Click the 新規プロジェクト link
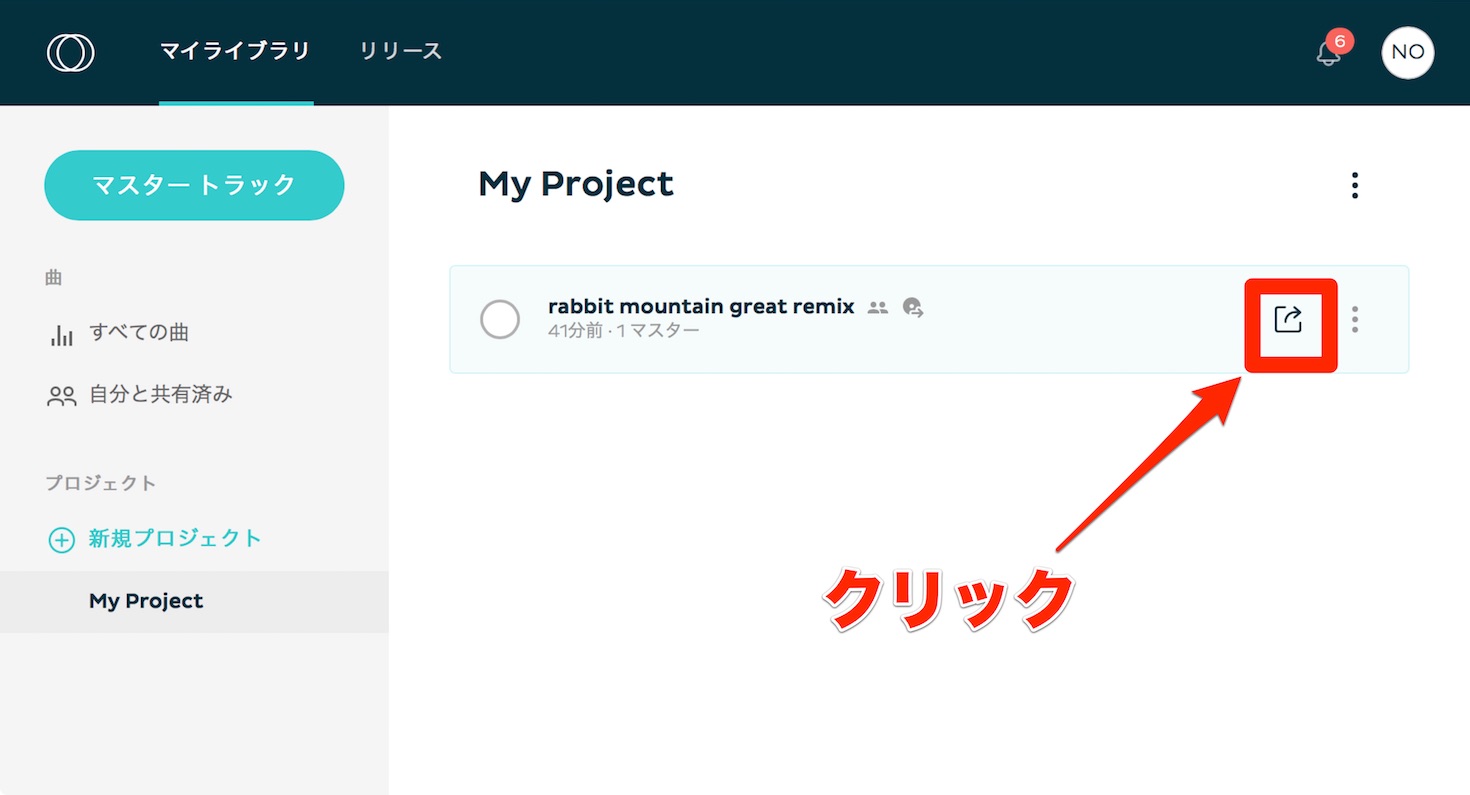 (175, 538)
